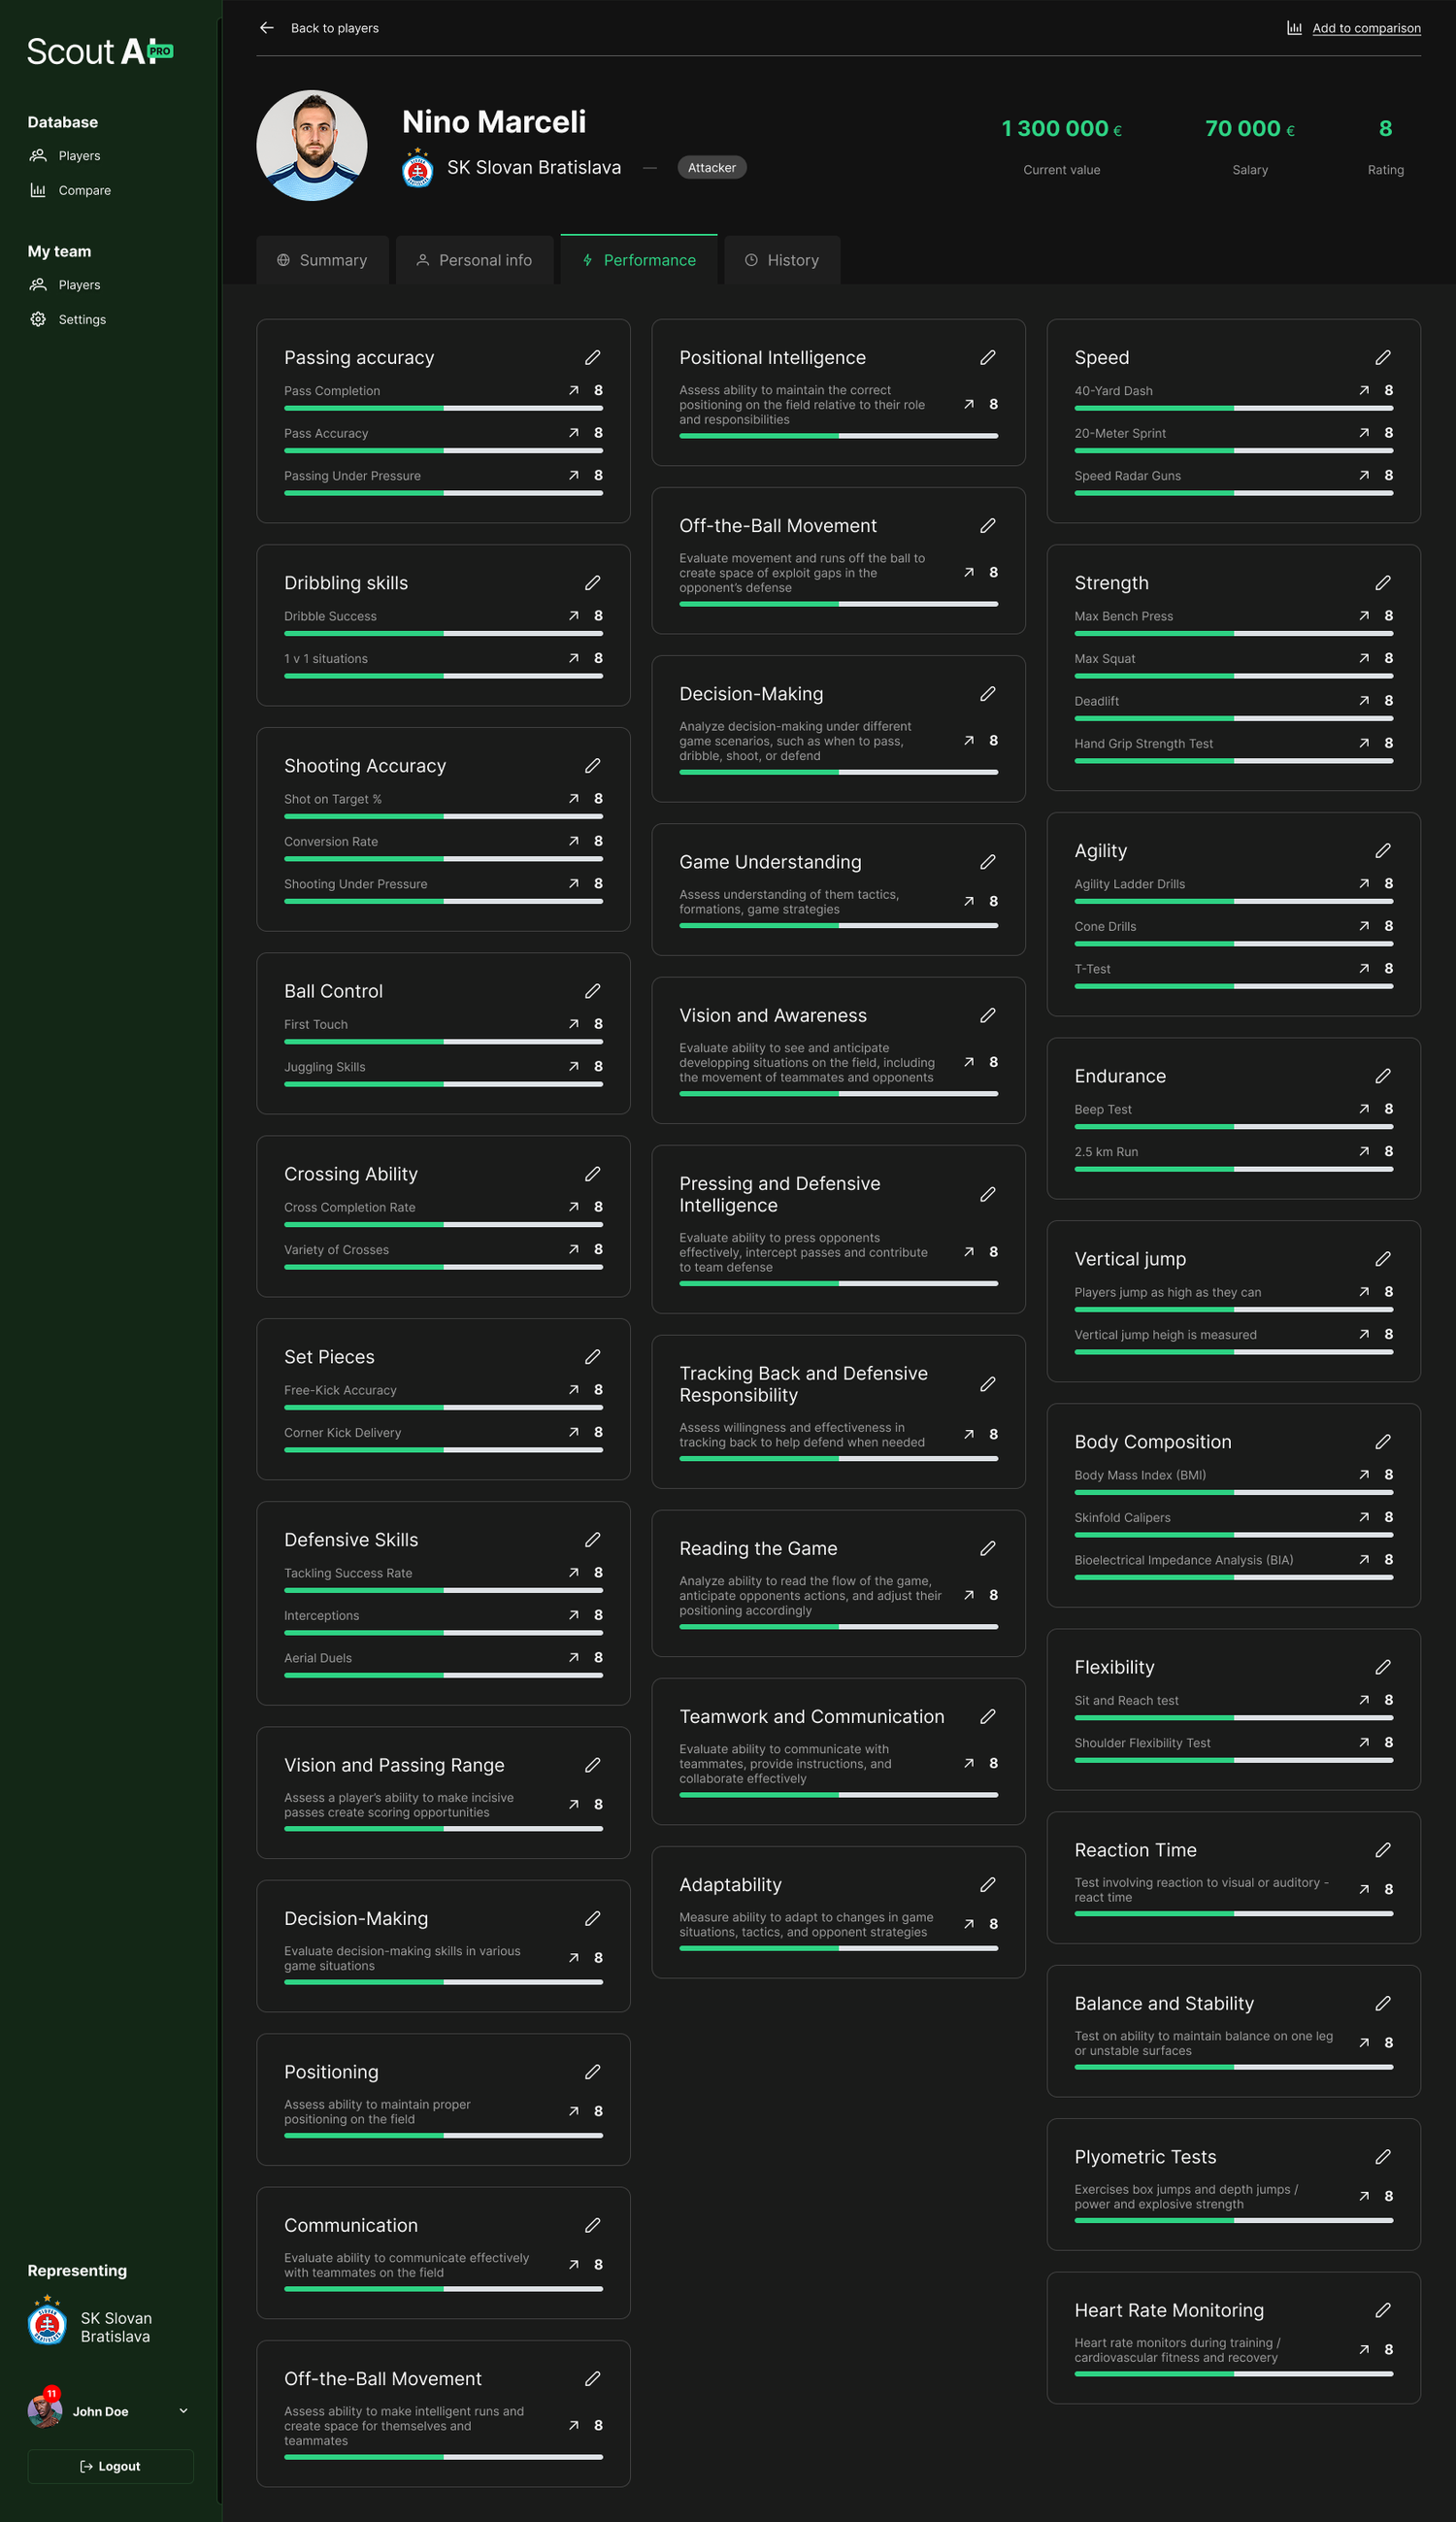Edit the Agility card
The width and height of the screenshot is (1456, 2522).
[1382, 850]
